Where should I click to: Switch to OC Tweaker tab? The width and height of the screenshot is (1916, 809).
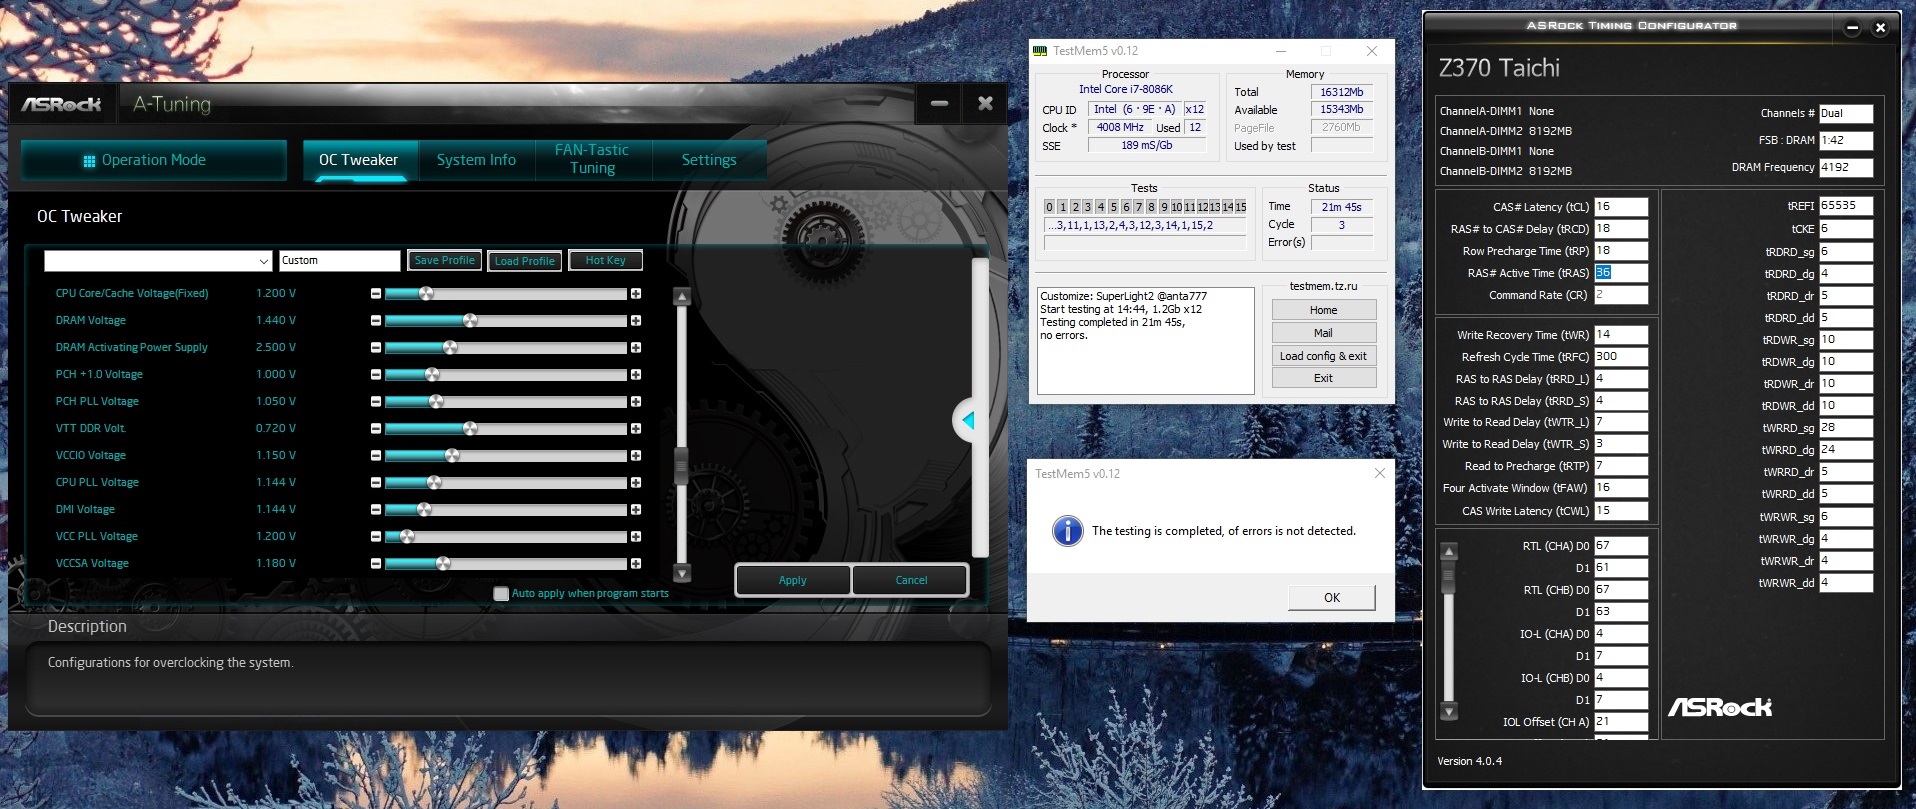tap(358, 160)
